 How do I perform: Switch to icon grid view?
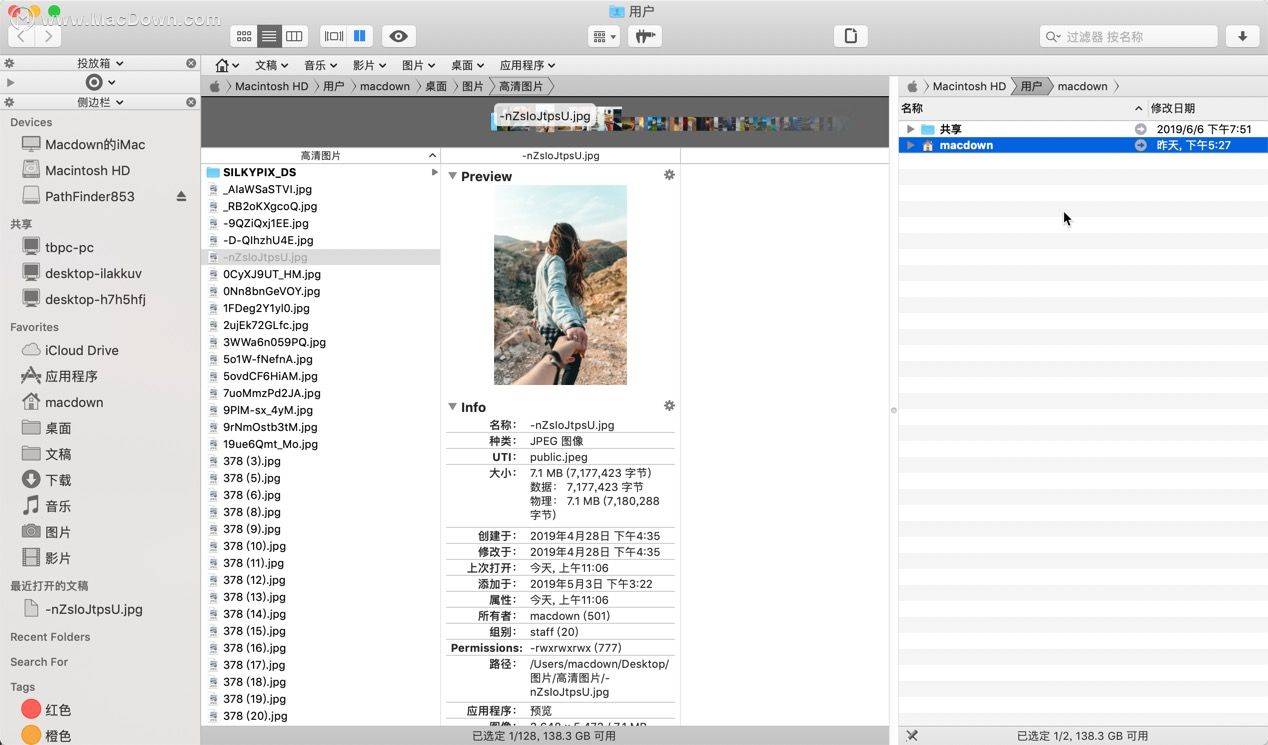point(244,36)
